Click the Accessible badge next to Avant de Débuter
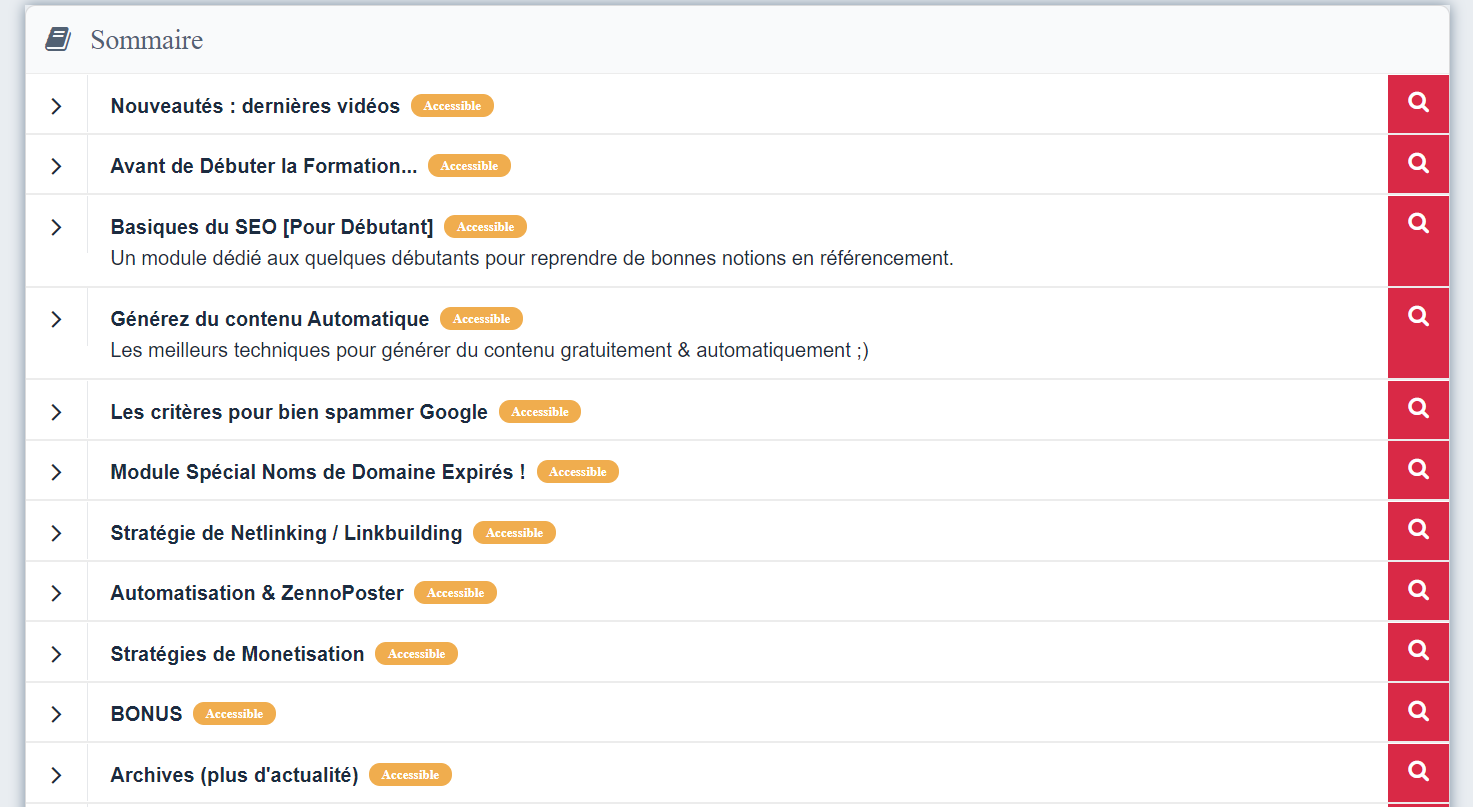1473x807 pixels. 469,166
